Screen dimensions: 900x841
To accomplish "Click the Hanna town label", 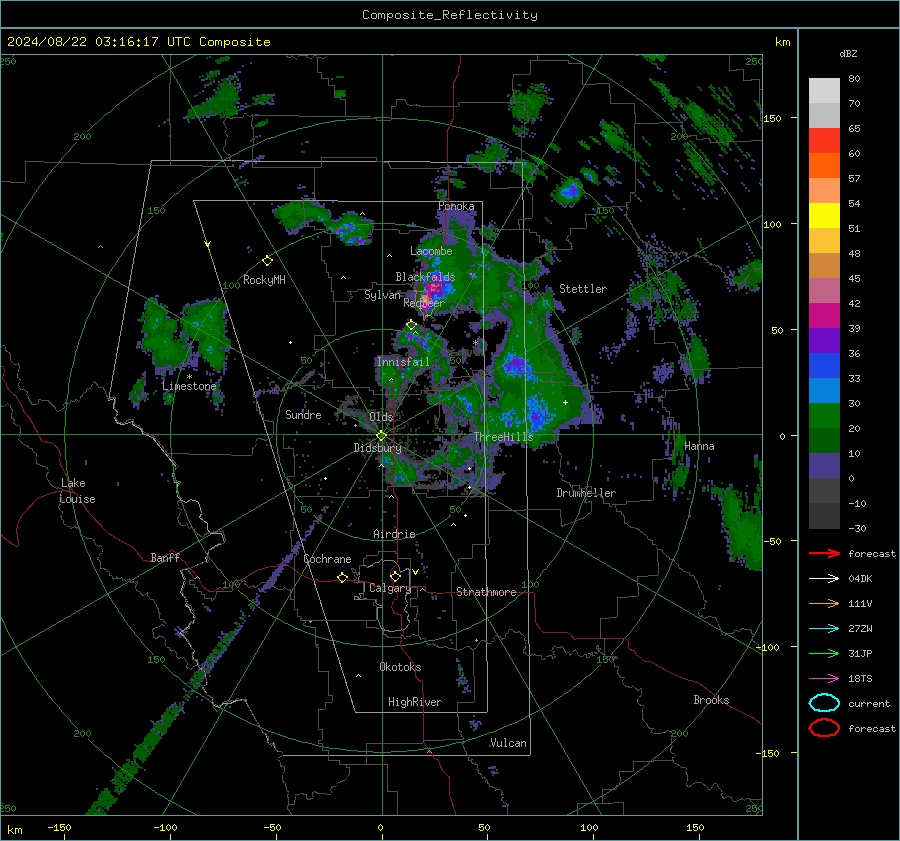I will click(699, 446).
